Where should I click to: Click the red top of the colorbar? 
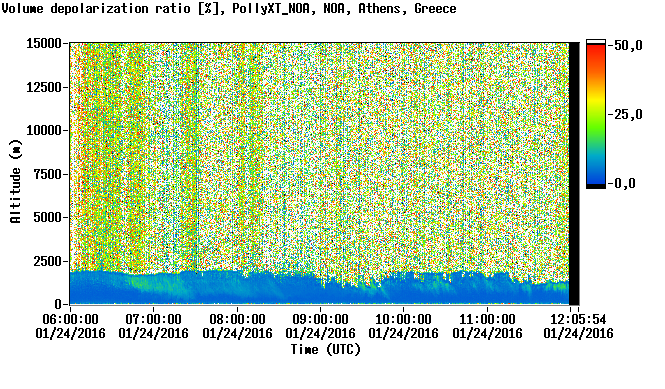coord(596,50)
